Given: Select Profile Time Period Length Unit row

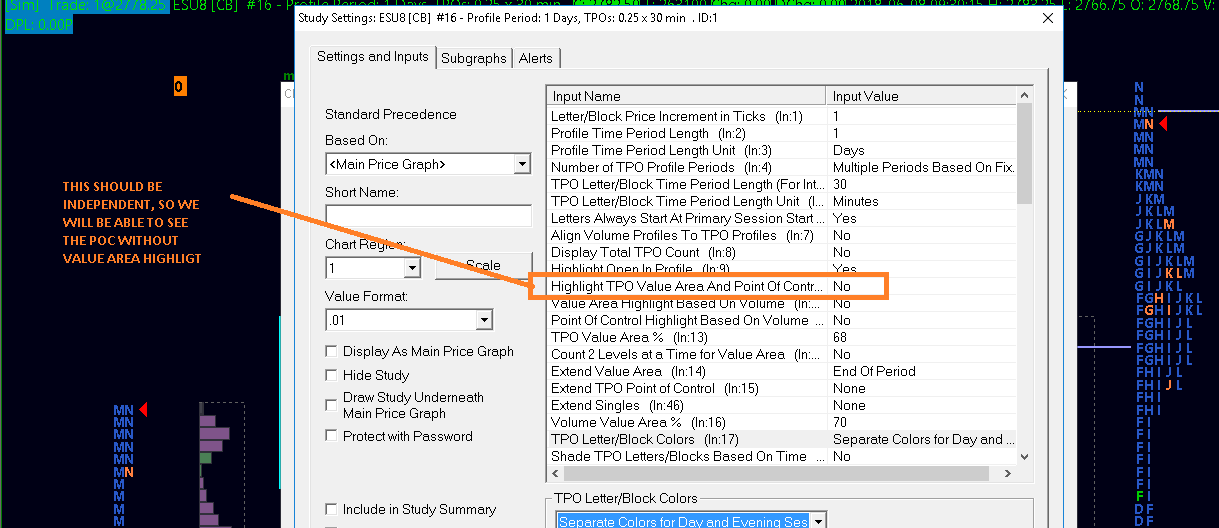Looking at the screenshot, I should coord(782,150).
